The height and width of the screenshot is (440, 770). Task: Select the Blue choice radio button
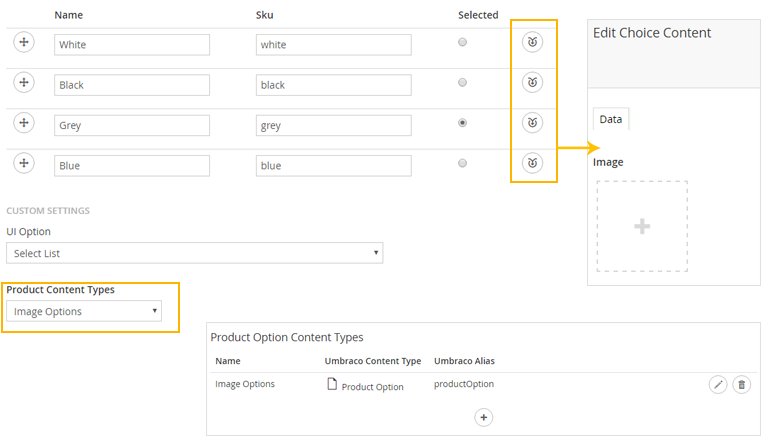pos(462,163)
